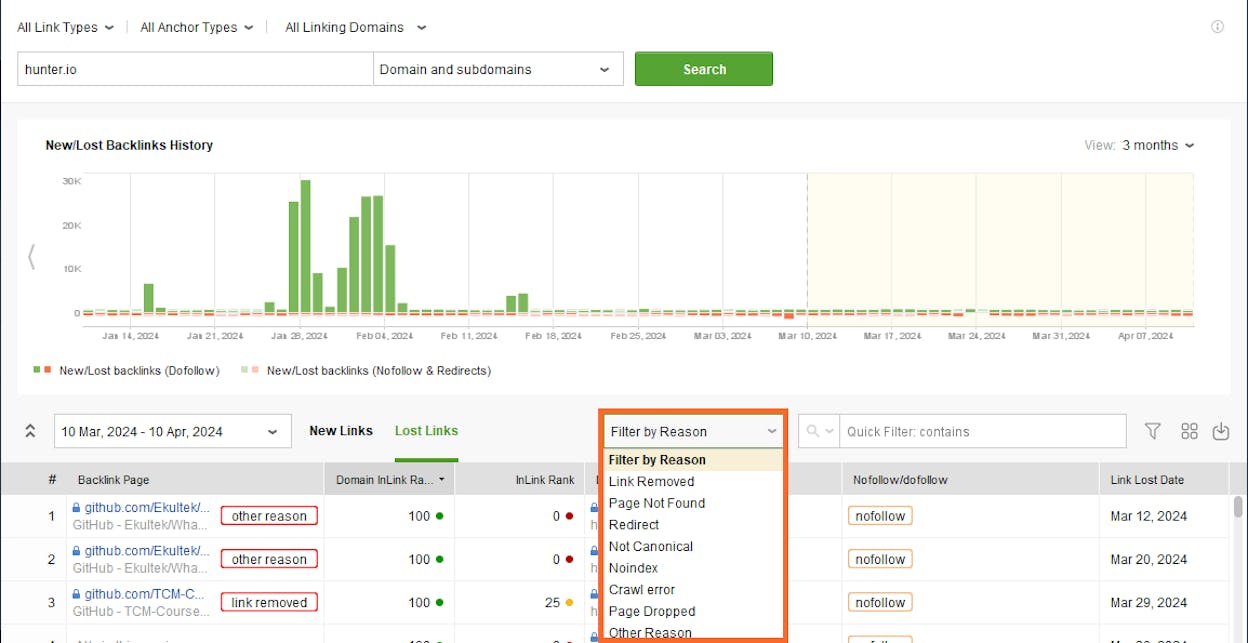Open All Anchor Types dropdown
Screen dimensions: 1248x643
pyautogui.click(x=196, y=28)
